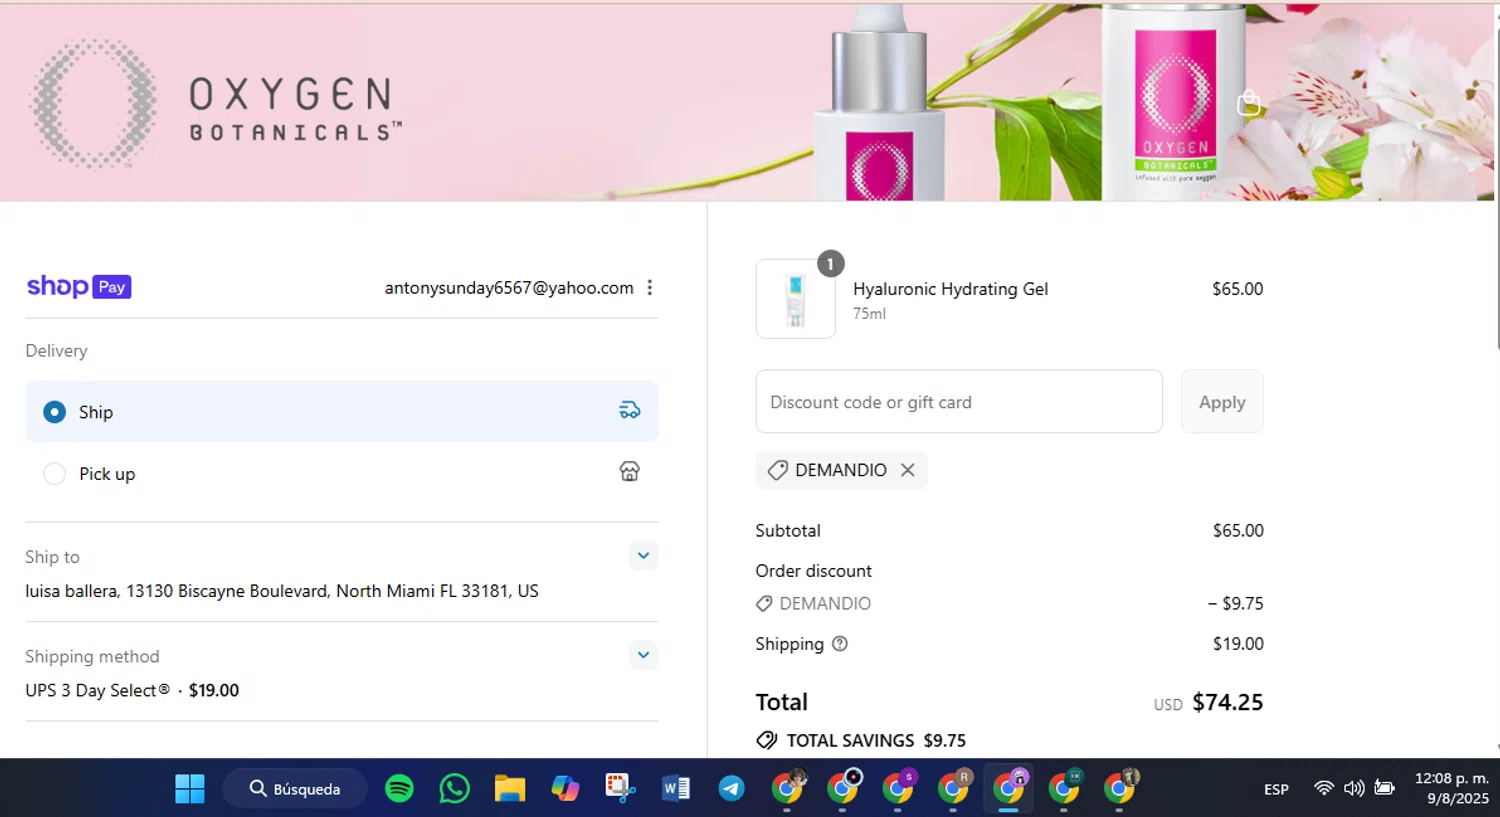Image resolution: width=1500 pixels, height=817 pixels.
Task: Select the Pick up delivery option
Action: click(x=342, y=473)
